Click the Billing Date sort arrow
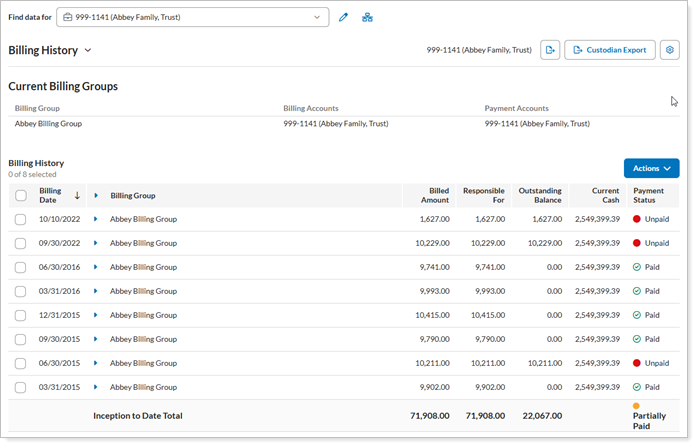This screenshot has width=697, height=447. pyautogui.click(x=77, y=196)
